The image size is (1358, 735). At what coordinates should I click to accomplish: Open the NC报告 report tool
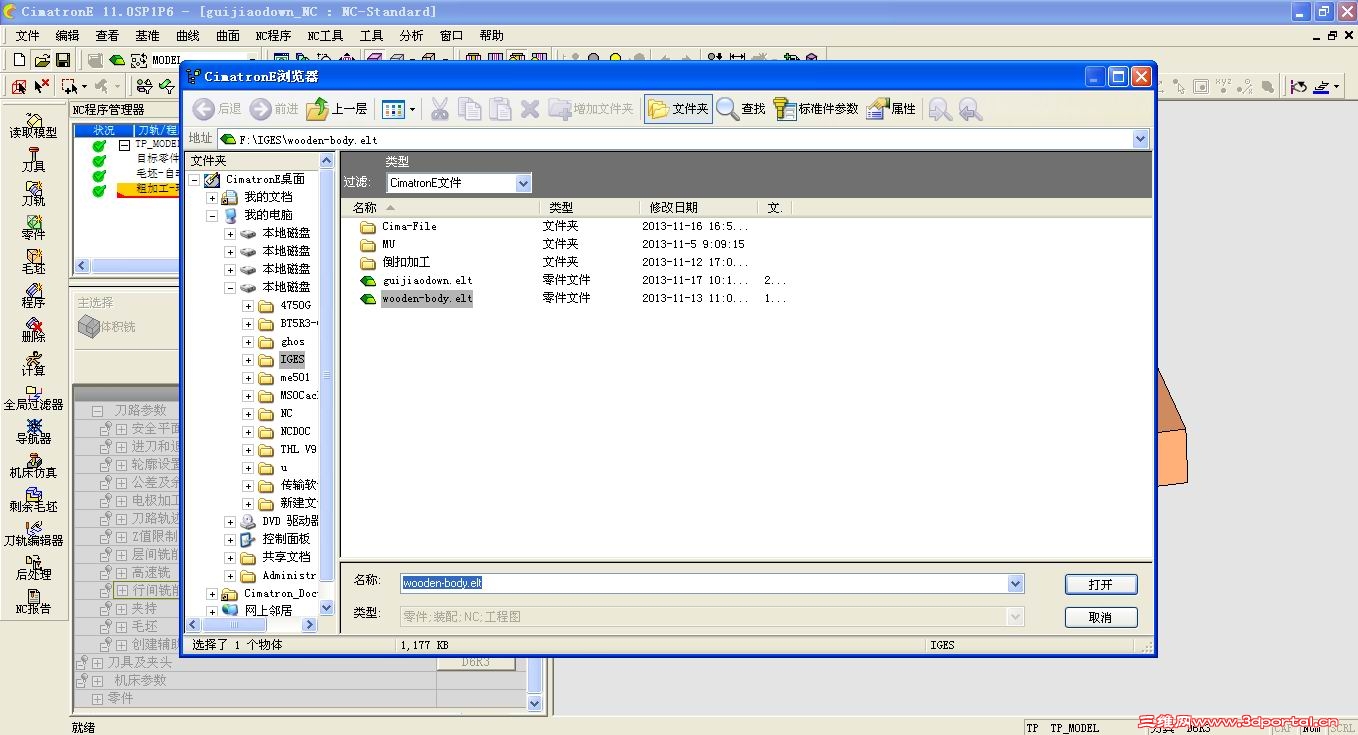click(x=33, y=601)
